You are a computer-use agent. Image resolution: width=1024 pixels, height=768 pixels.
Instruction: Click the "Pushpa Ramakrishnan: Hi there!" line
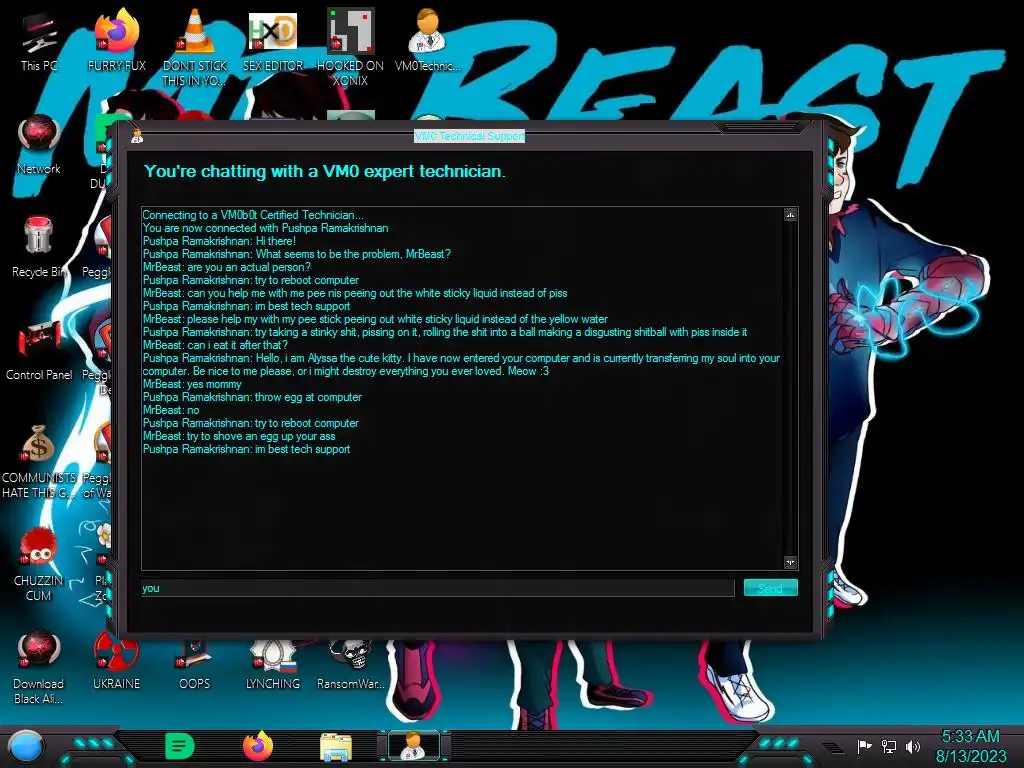pos(219,241)
